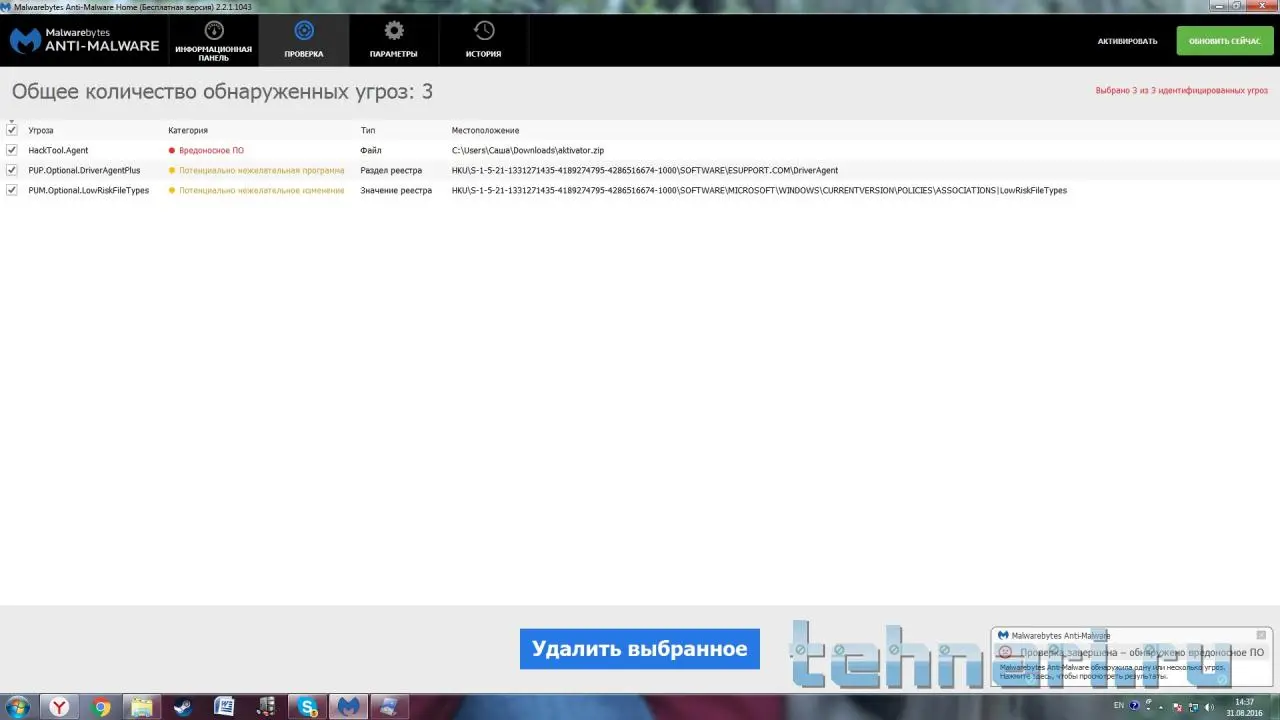Screen dimensions: 1280x720
Task: Sort by the Местоположение column header
Action: click(x=485, y=131)
